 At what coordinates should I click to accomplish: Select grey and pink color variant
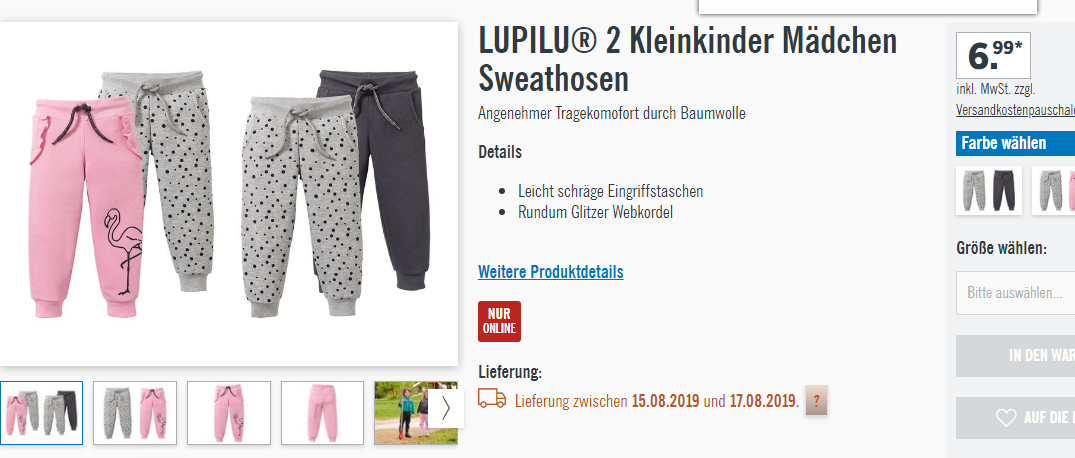coord(1054,190)
